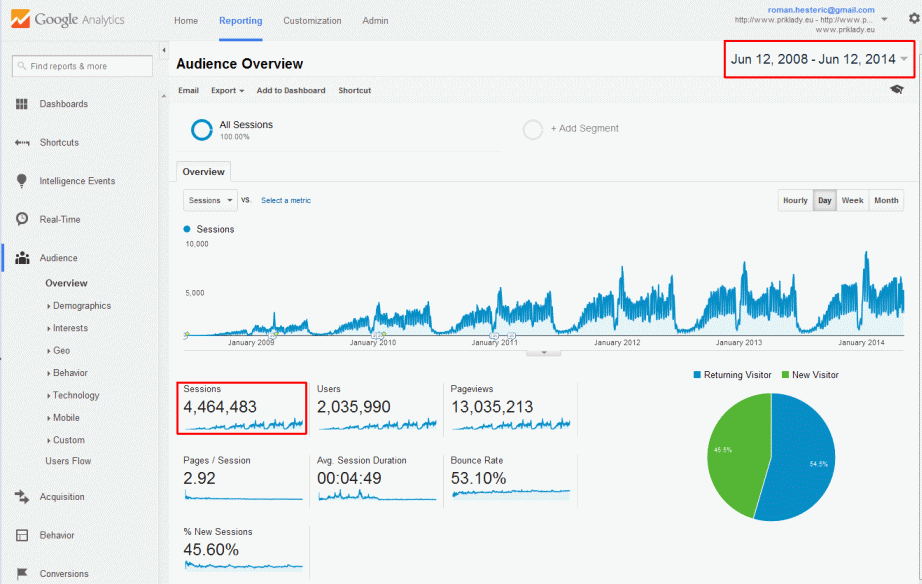Click the Add Segment empty circle
The image size is (922, 584).
coord(533,129)
